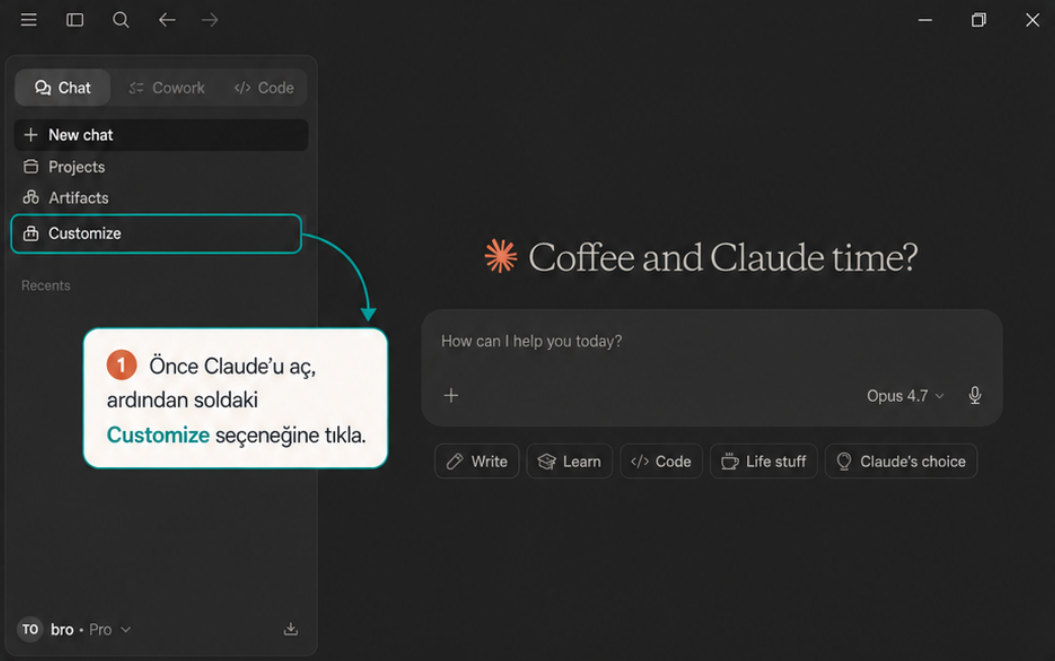
Task: Select the Write suggestion chip
Action: click(477, 461)
